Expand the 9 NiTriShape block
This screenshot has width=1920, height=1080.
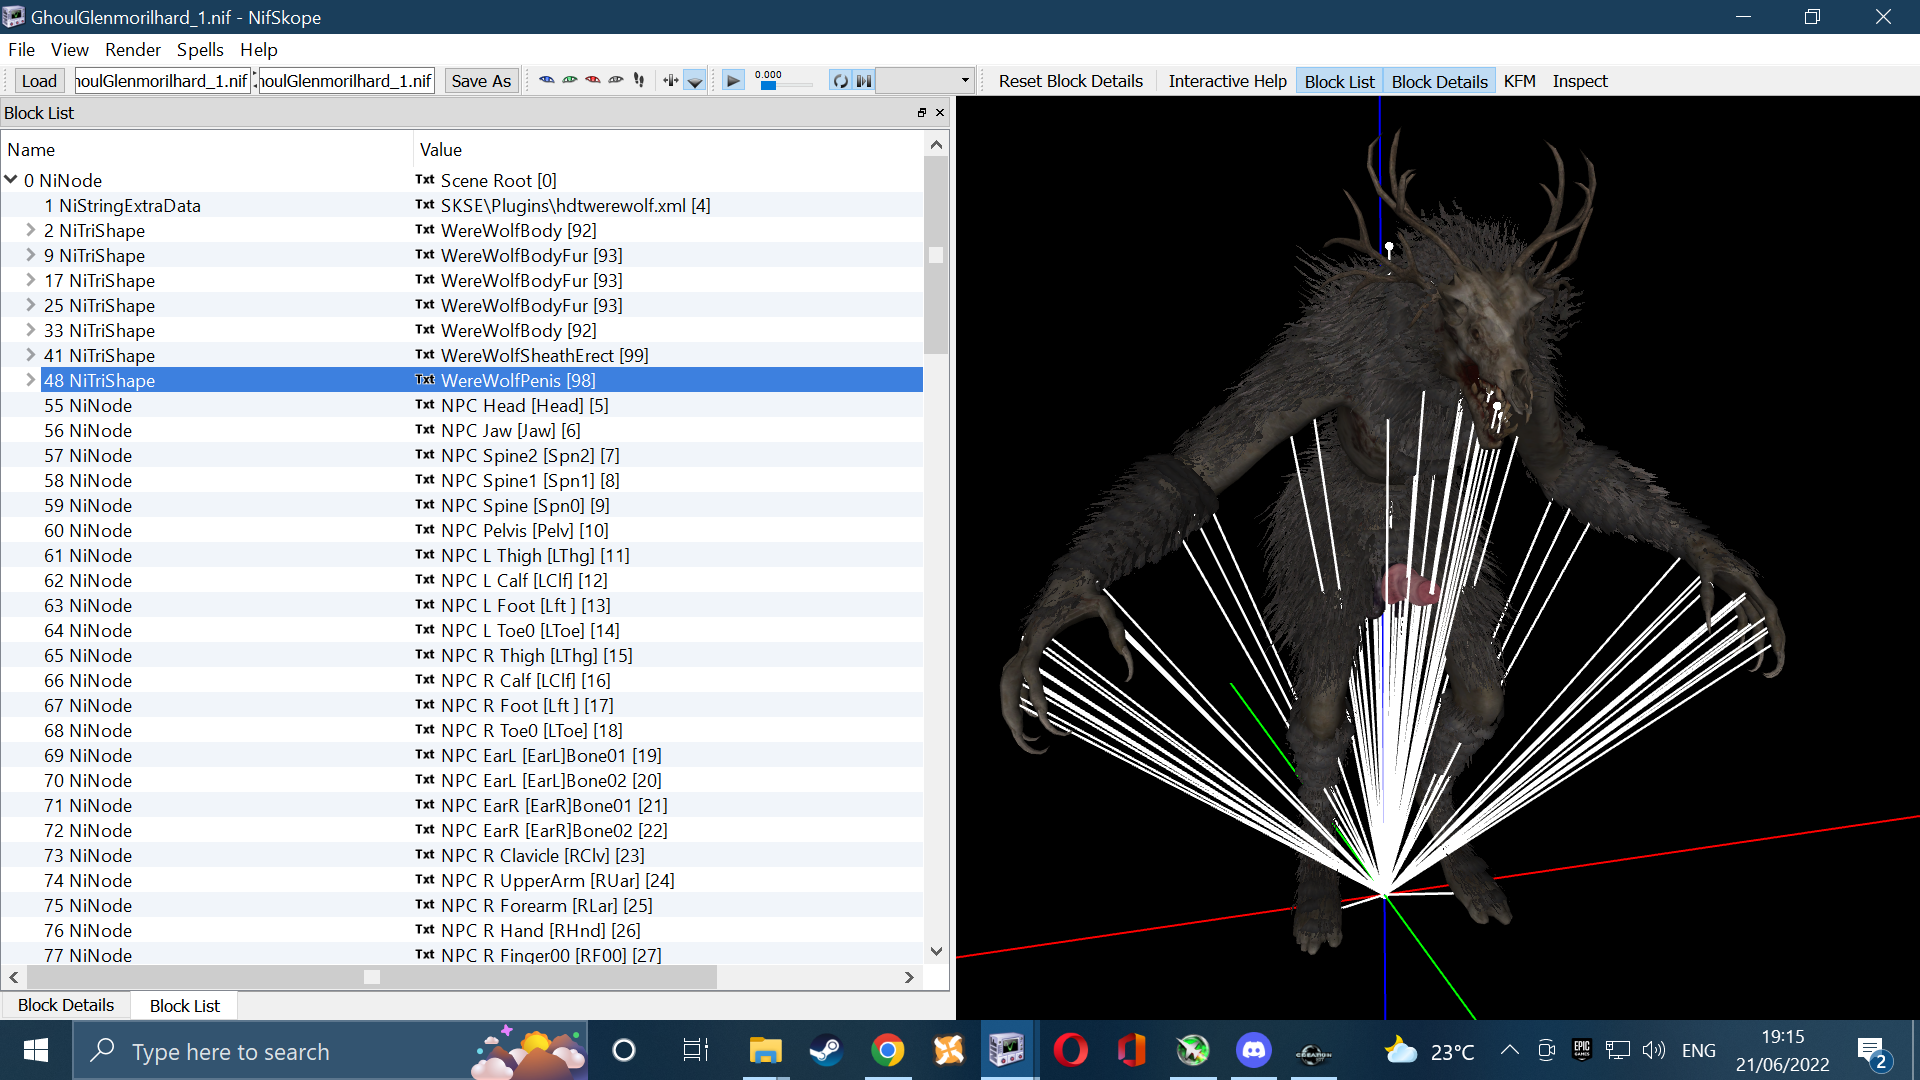[31, 255]
